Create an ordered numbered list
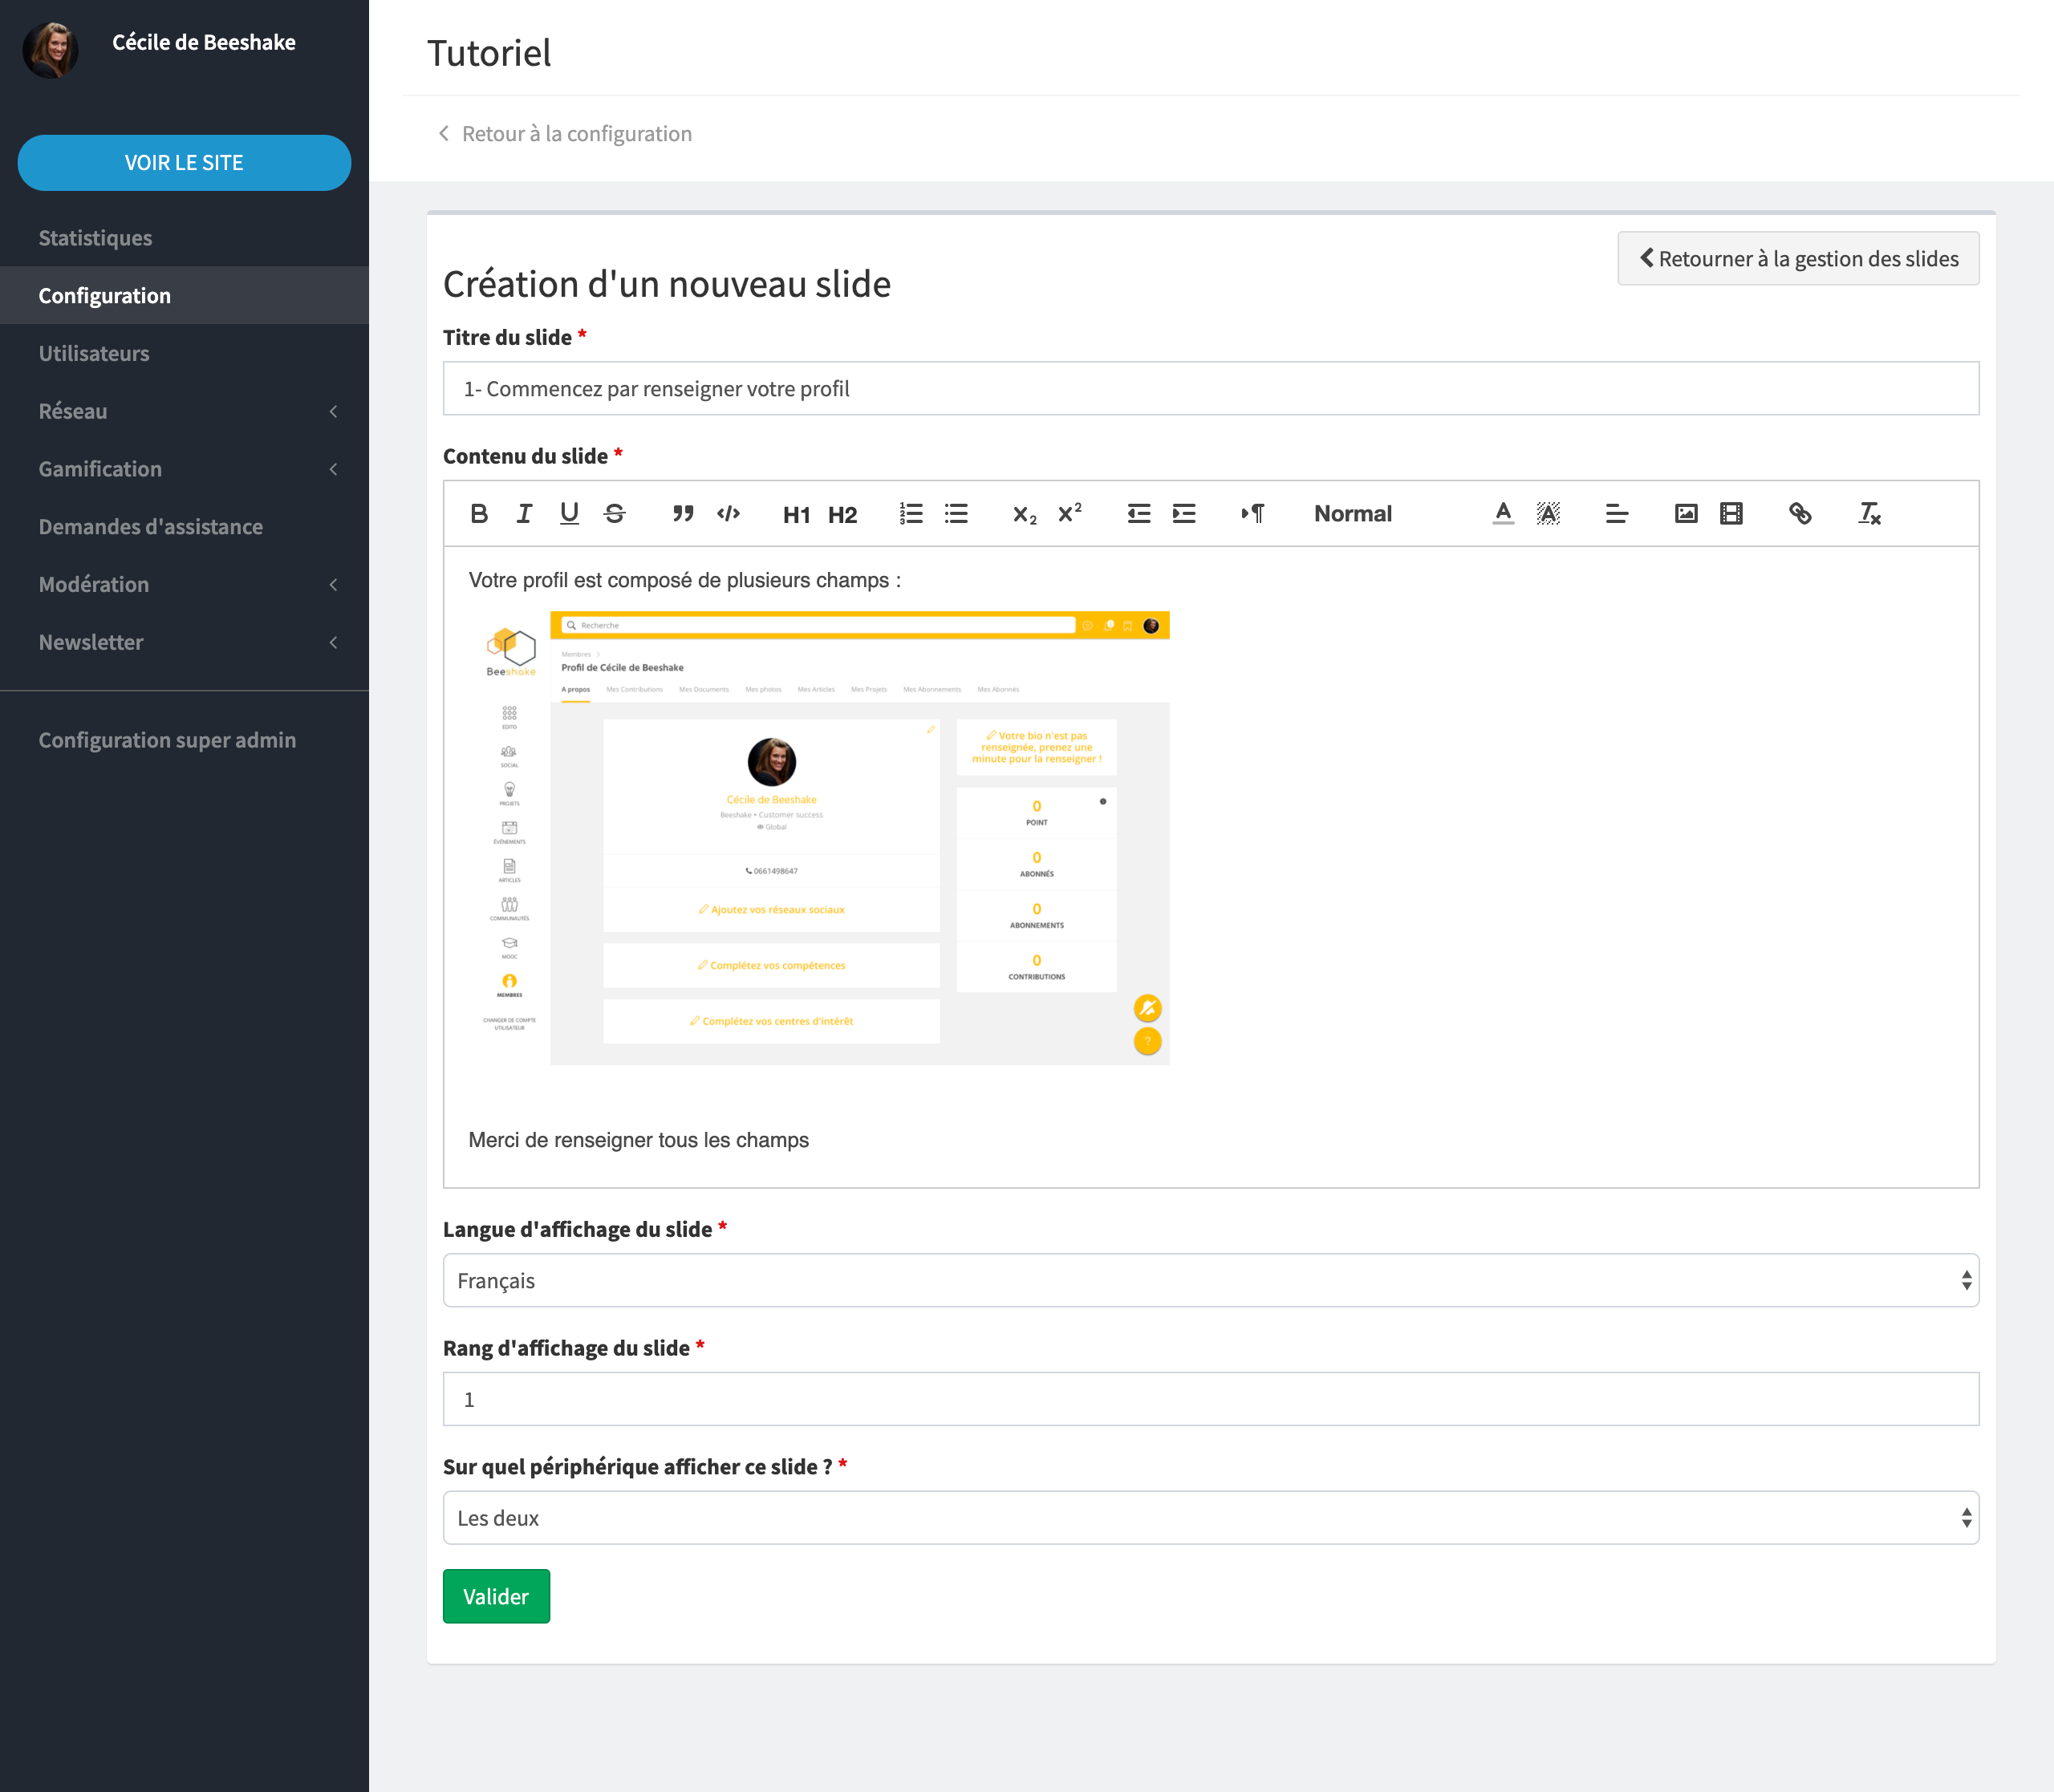This screenshot has width=2054, height=1792. (910, 513)
